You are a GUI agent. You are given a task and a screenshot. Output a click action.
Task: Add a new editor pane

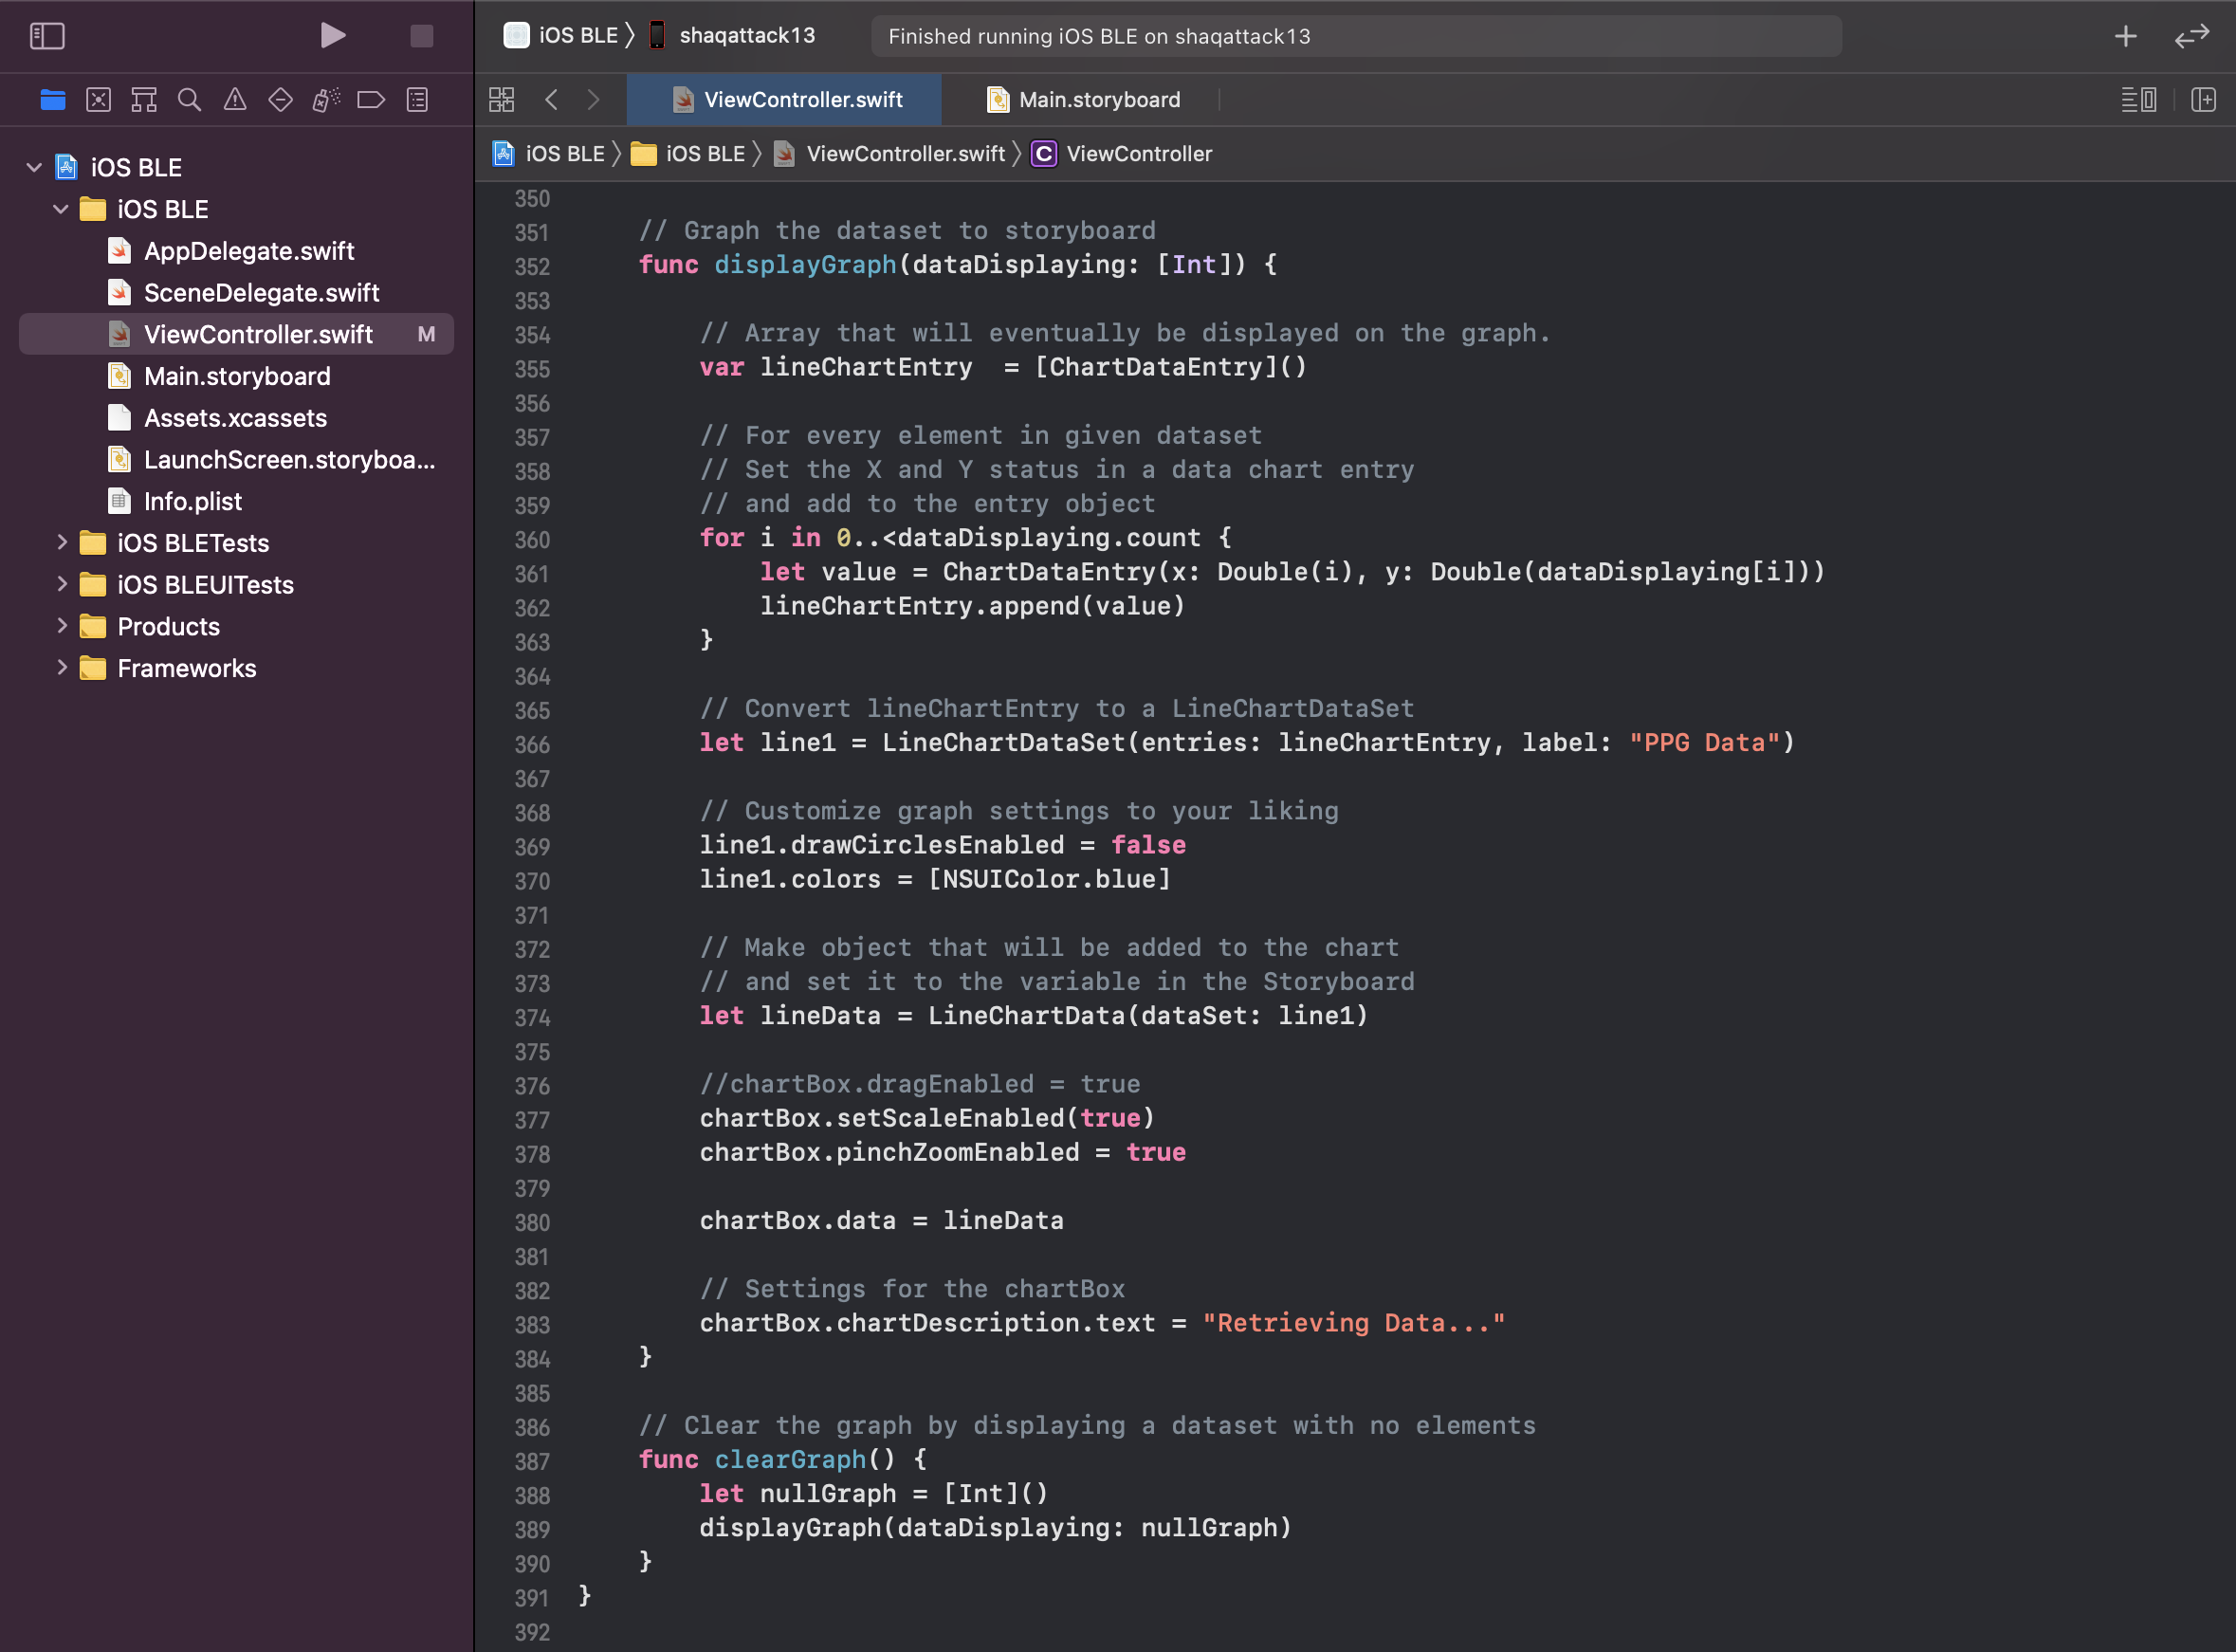click(x=2204, y=99)
